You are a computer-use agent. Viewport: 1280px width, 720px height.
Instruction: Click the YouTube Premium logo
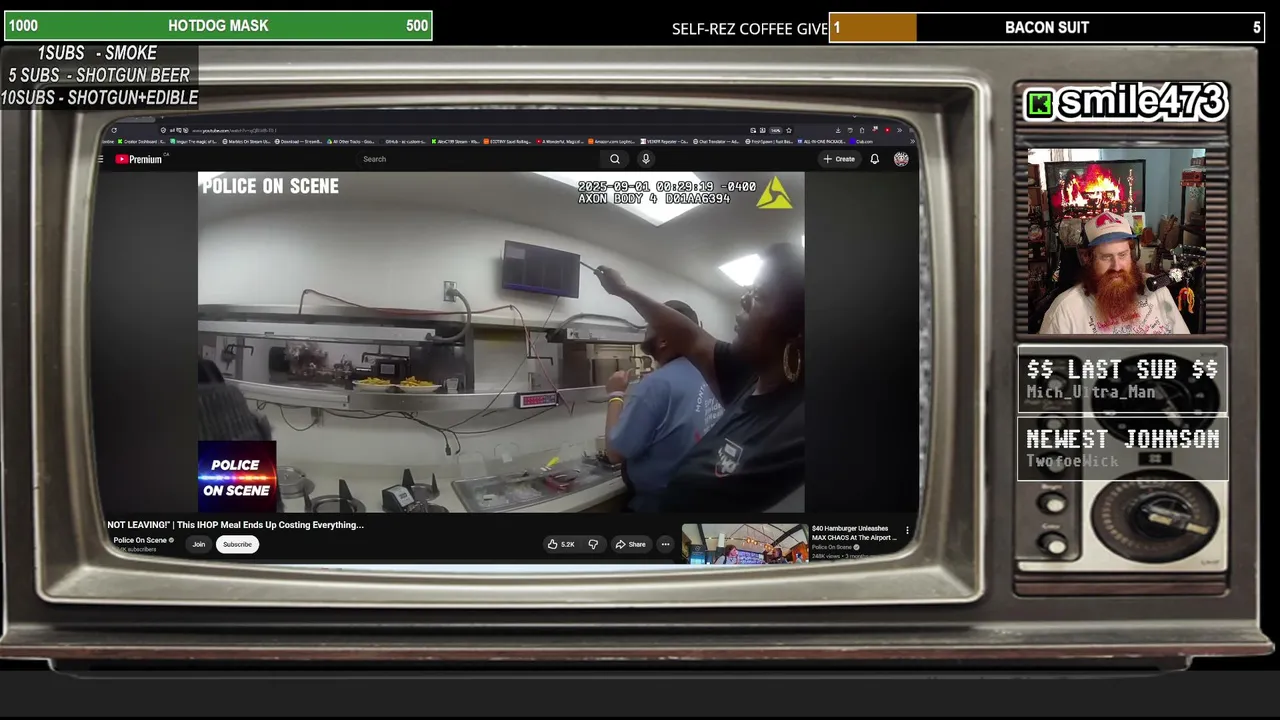point(138,159)
